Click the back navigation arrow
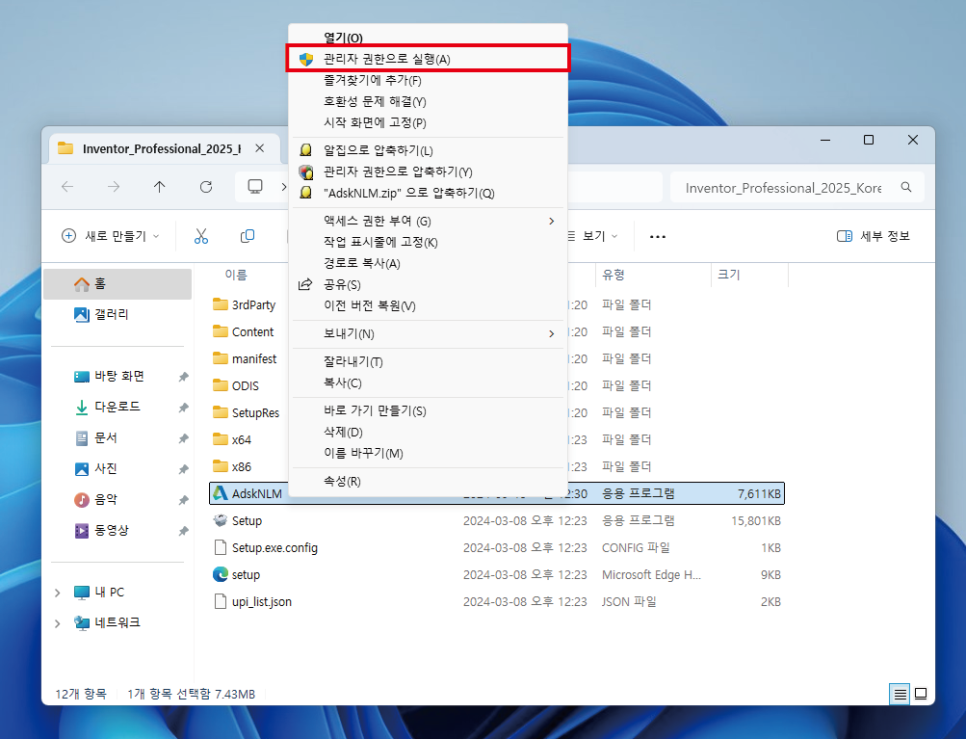Image resolution: width=966 pixels, height=739 pixels. pos(68,187)
